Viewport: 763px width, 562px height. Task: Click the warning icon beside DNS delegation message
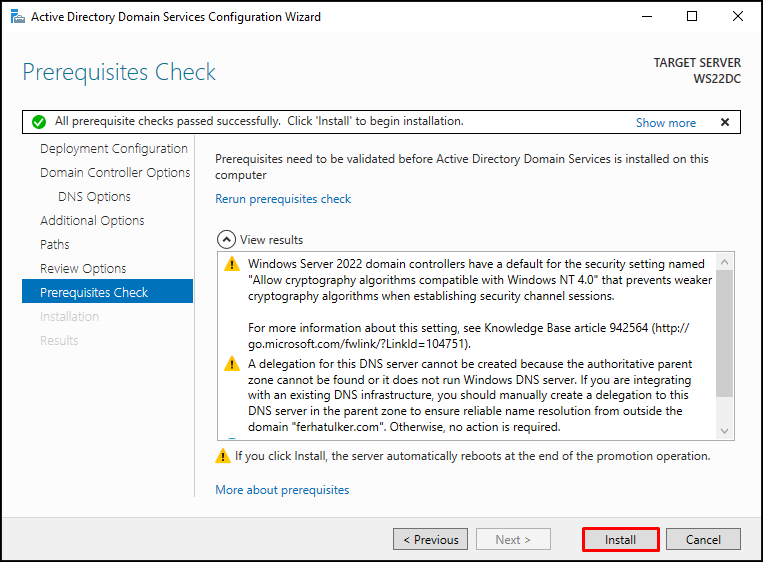(232, 364)
